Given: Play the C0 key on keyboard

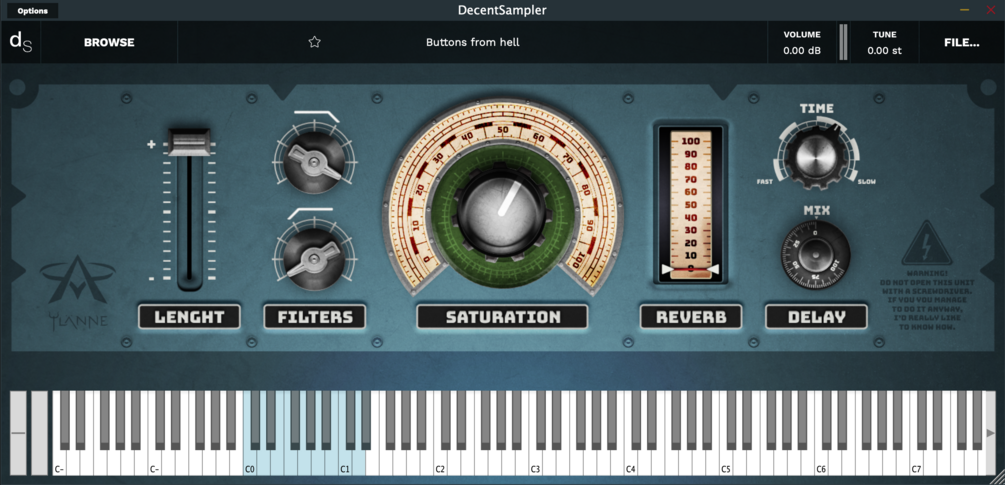Looking at the screenshot, I should [250, 464].
